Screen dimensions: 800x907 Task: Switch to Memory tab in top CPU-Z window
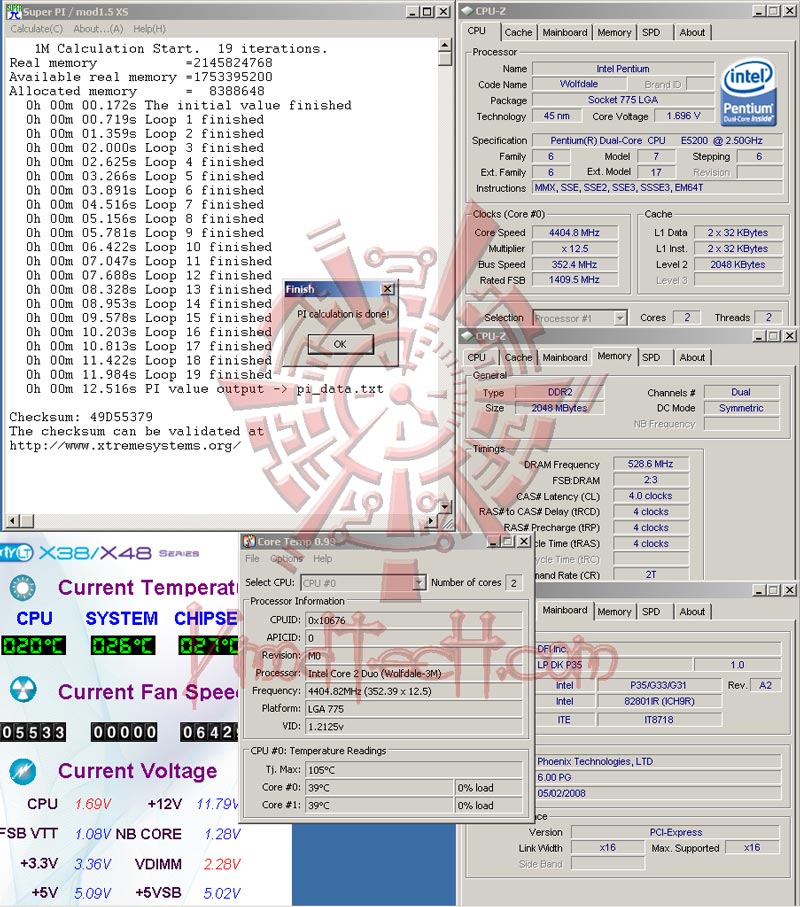(614, 33)
